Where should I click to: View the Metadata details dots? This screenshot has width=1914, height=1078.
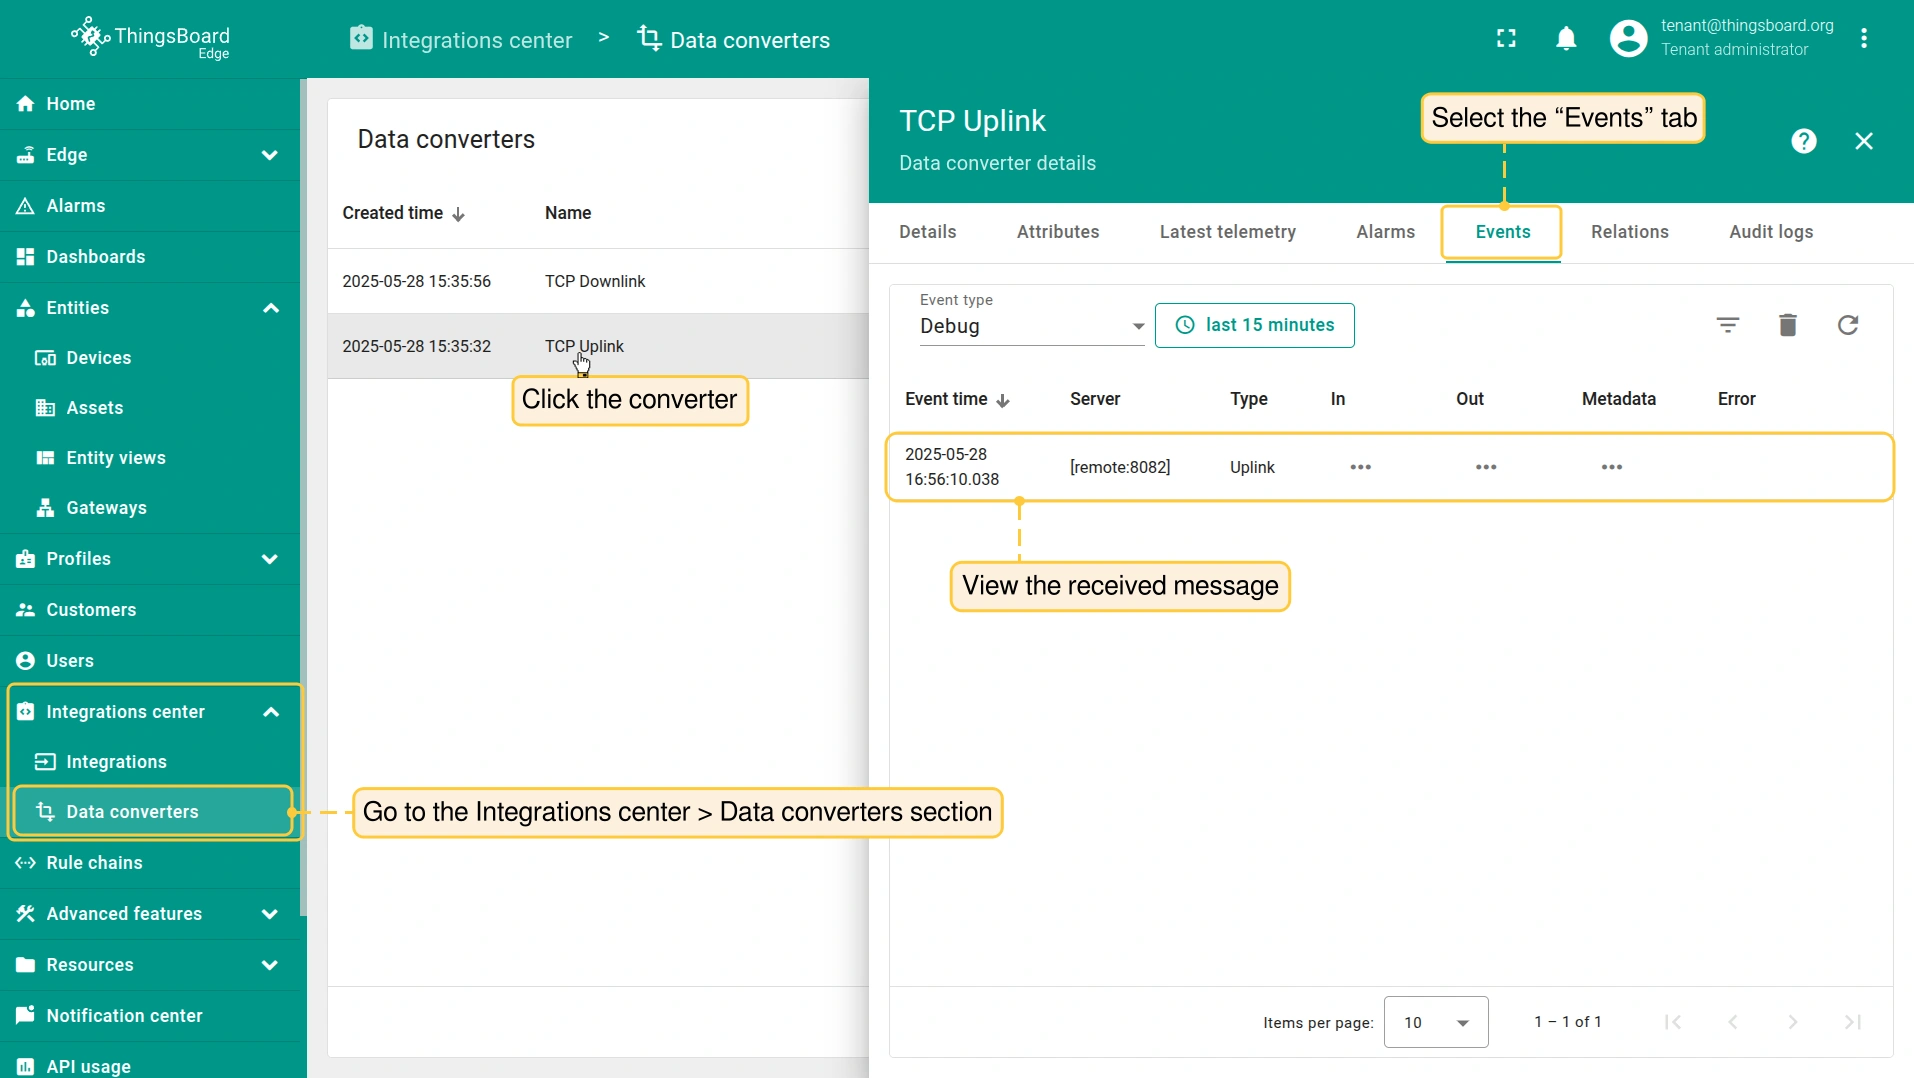coord(1611,467)
